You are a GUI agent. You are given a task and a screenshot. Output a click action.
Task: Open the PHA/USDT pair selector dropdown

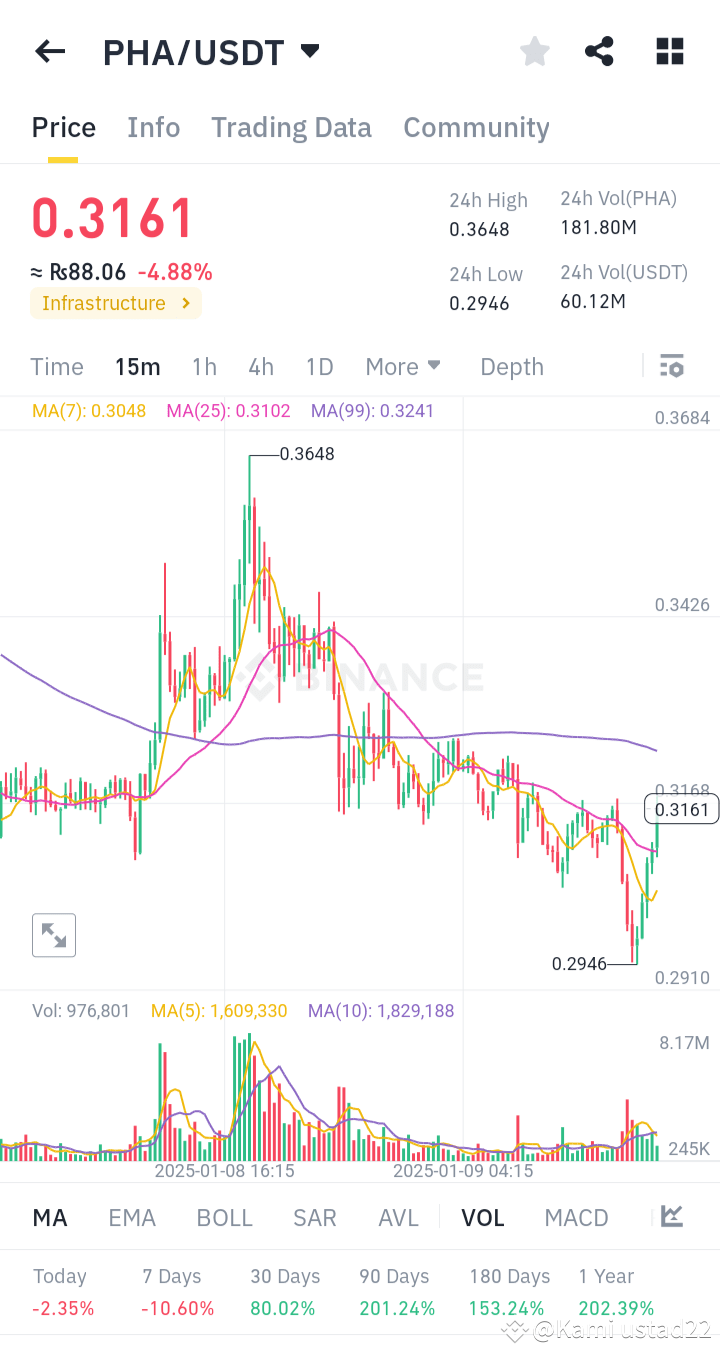click(x=309, y=51)
